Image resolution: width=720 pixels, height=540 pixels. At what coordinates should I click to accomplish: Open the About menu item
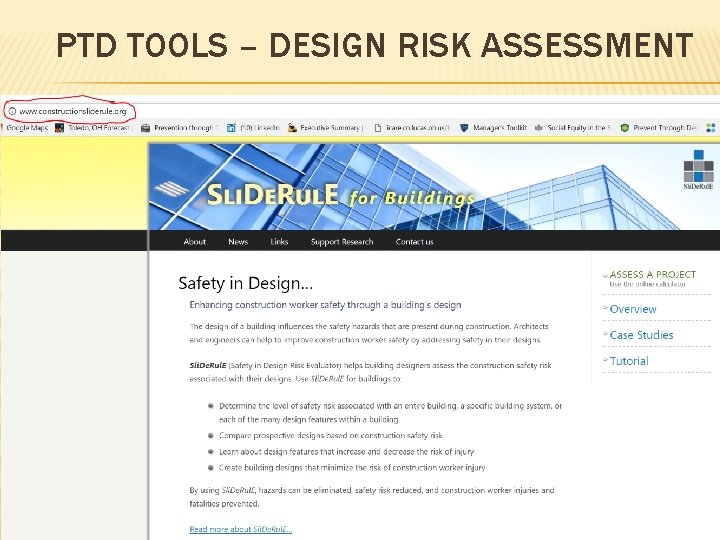pyautogui.click(x=195, y=242)
